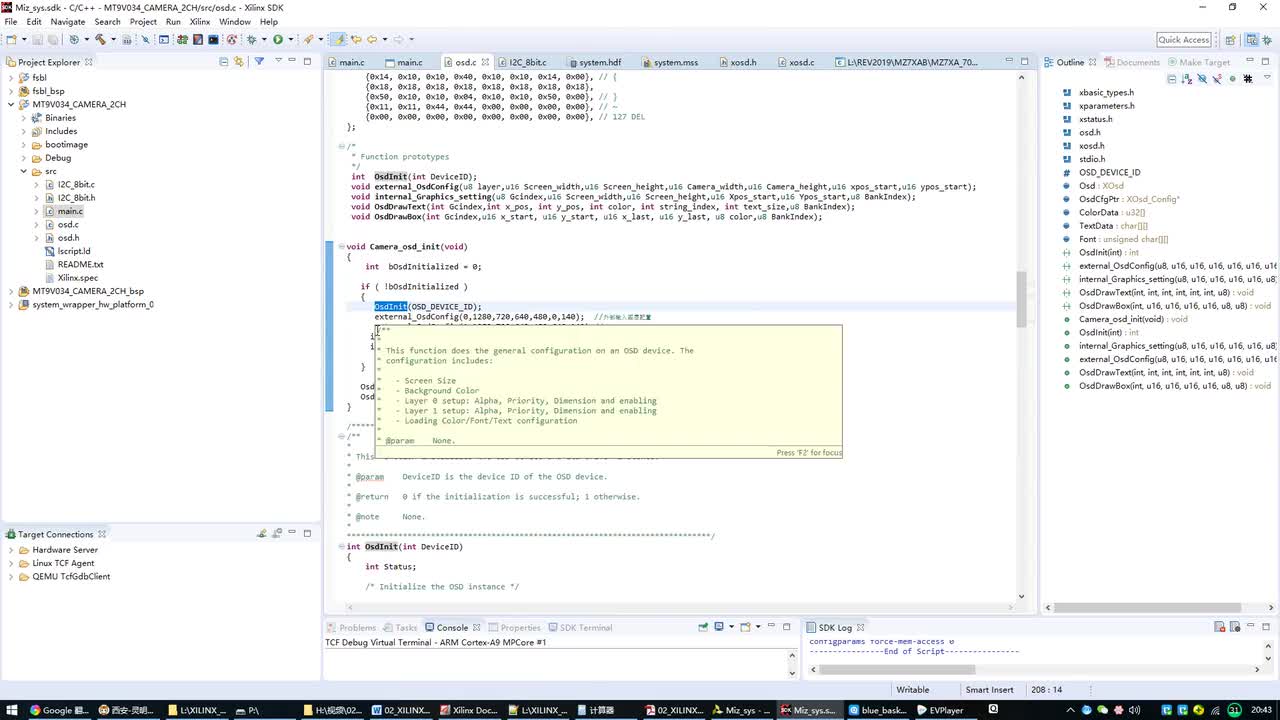Click the Open Console icon in Console panel
Image resolution: width=1280 pixels, height=720 pixels.
[x=745, y=628]
